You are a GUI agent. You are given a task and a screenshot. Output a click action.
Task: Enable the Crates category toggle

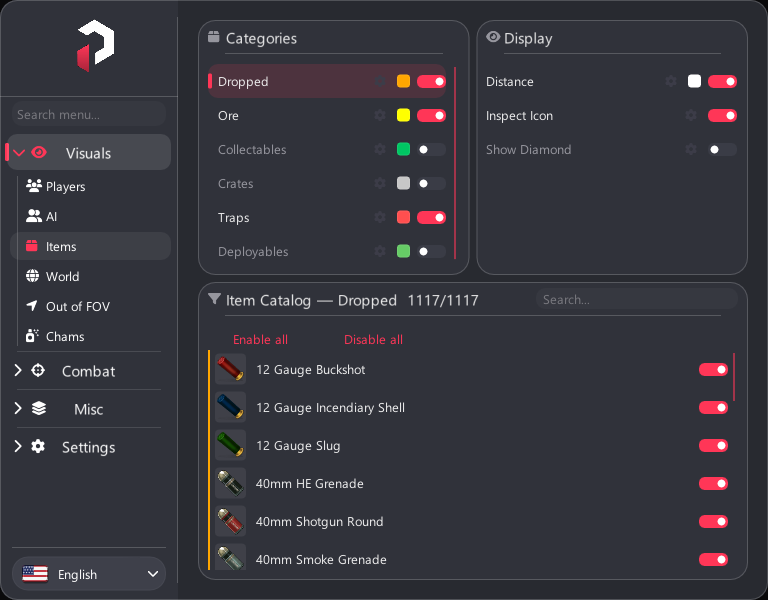[431, 184]
